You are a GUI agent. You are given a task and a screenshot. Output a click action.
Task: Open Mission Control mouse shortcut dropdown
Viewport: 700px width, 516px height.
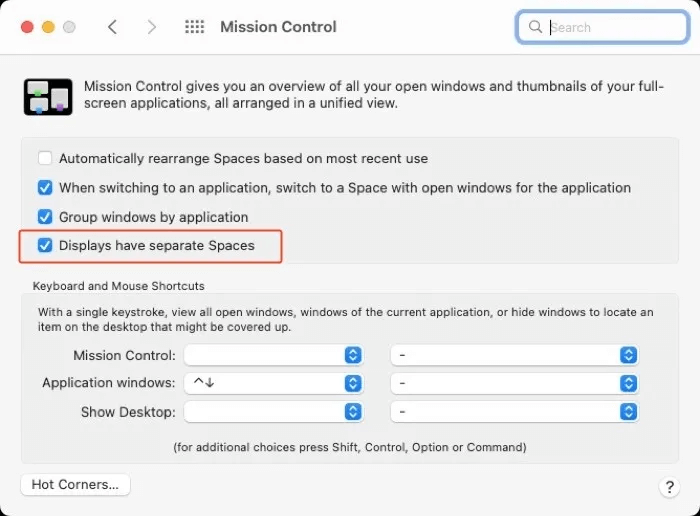coord(514,355)
